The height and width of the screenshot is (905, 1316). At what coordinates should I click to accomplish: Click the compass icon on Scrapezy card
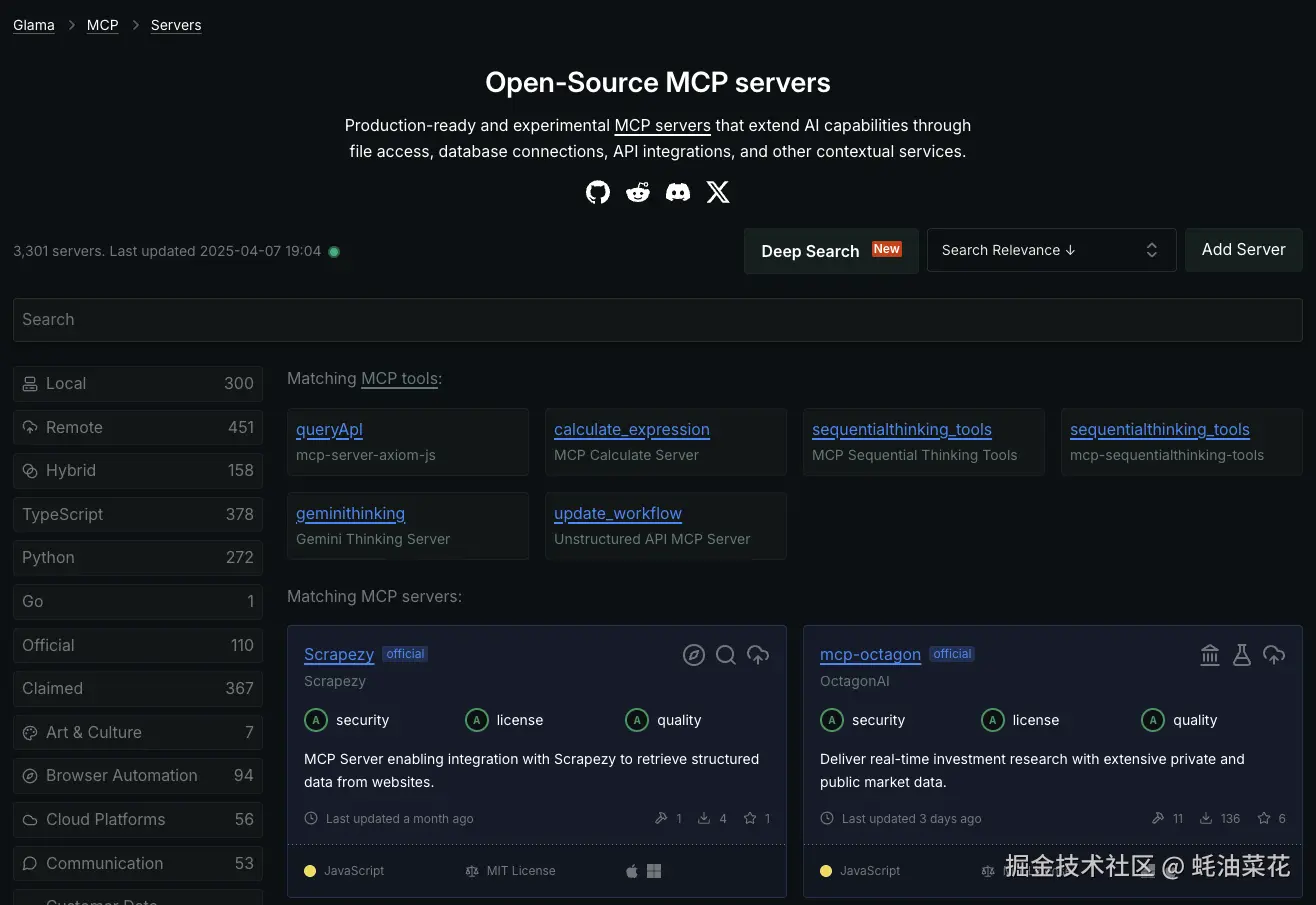(694, 655)
